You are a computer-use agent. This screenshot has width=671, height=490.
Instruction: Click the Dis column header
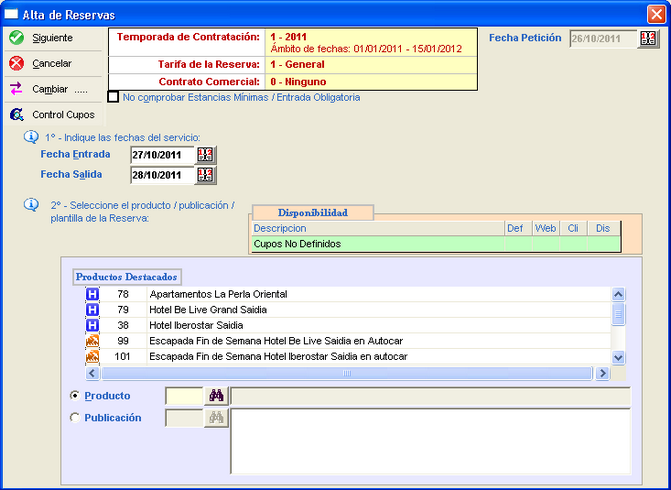click(x=603, y=228)
